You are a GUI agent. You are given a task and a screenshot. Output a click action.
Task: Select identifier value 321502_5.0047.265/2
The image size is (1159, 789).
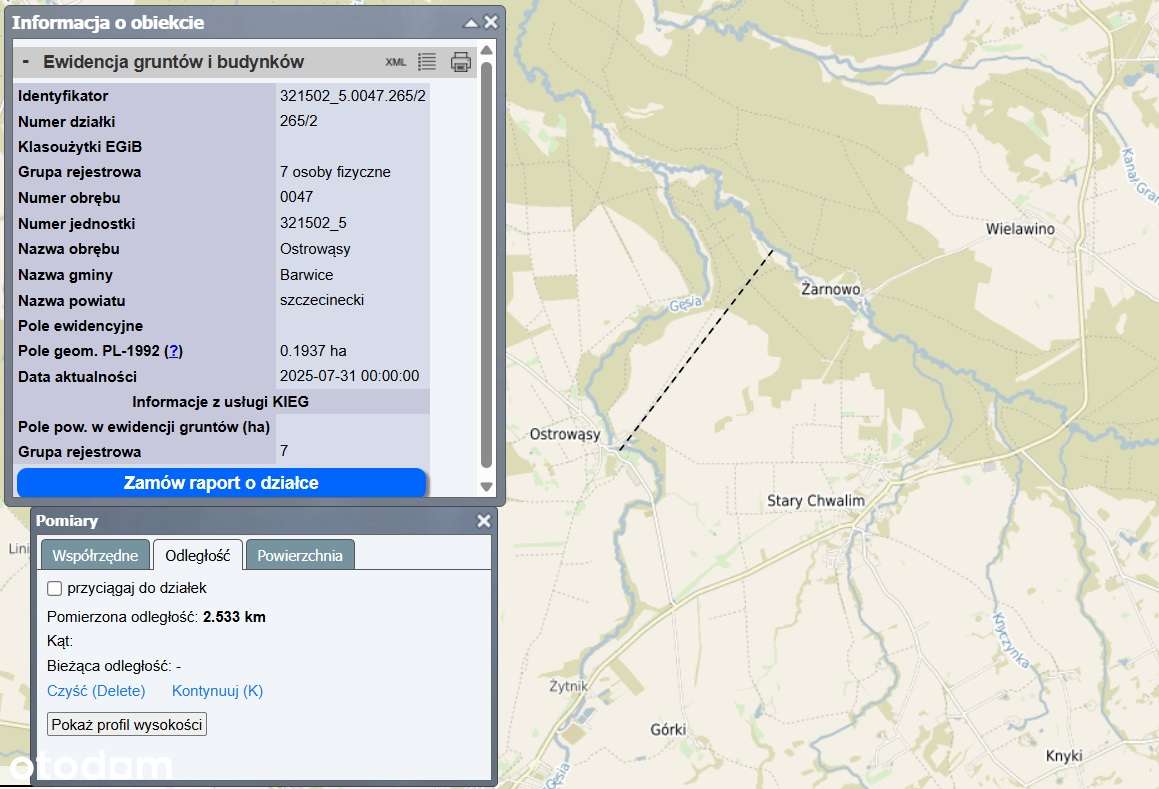(x=353, y=96)
